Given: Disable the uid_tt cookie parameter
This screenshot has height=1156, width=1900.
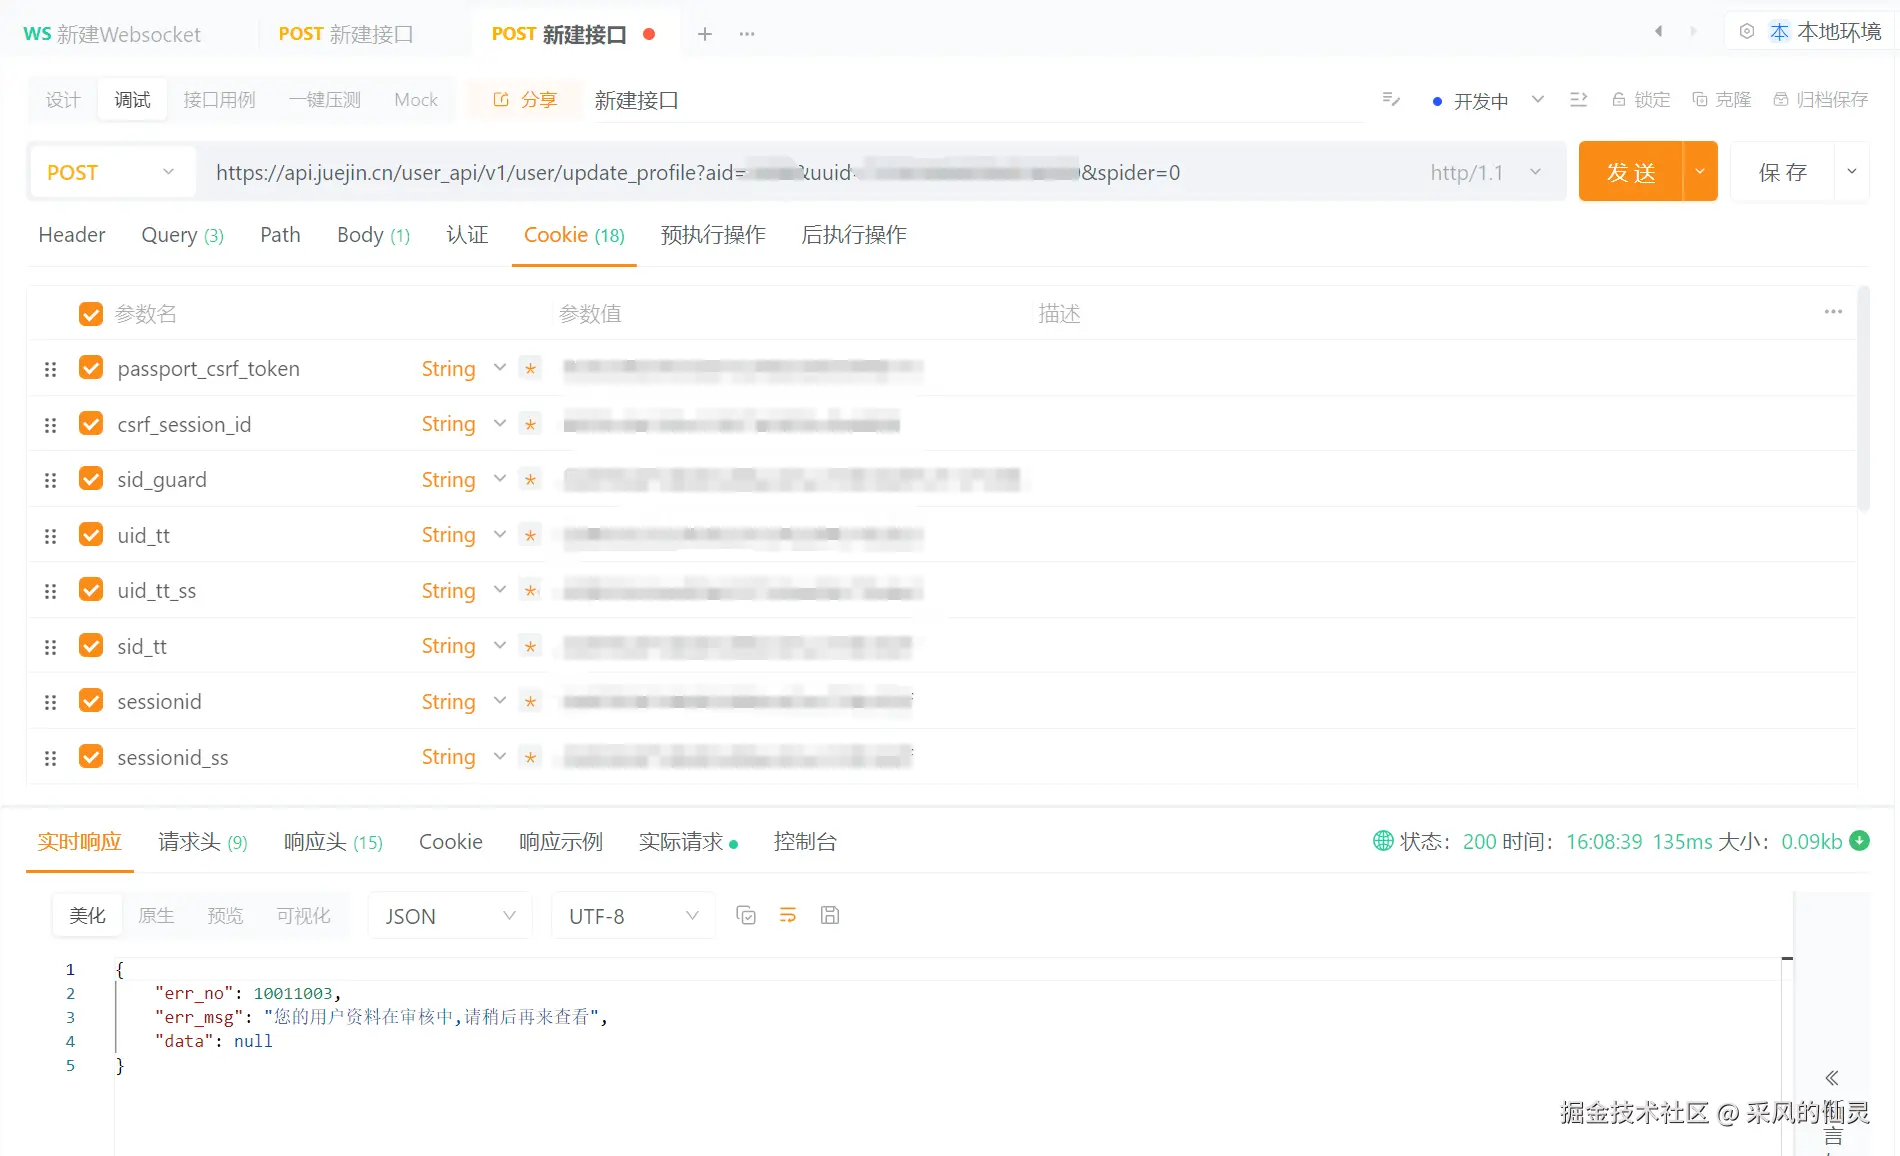Looking at the screenshot, I should pyautogui.click(x=90, y=534).
